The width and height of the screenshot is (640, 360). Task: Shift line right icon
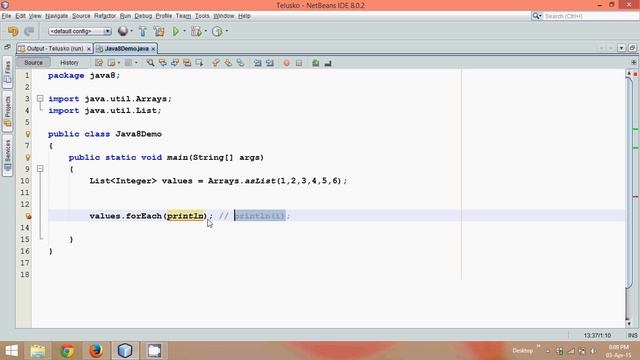pos(269,63)
